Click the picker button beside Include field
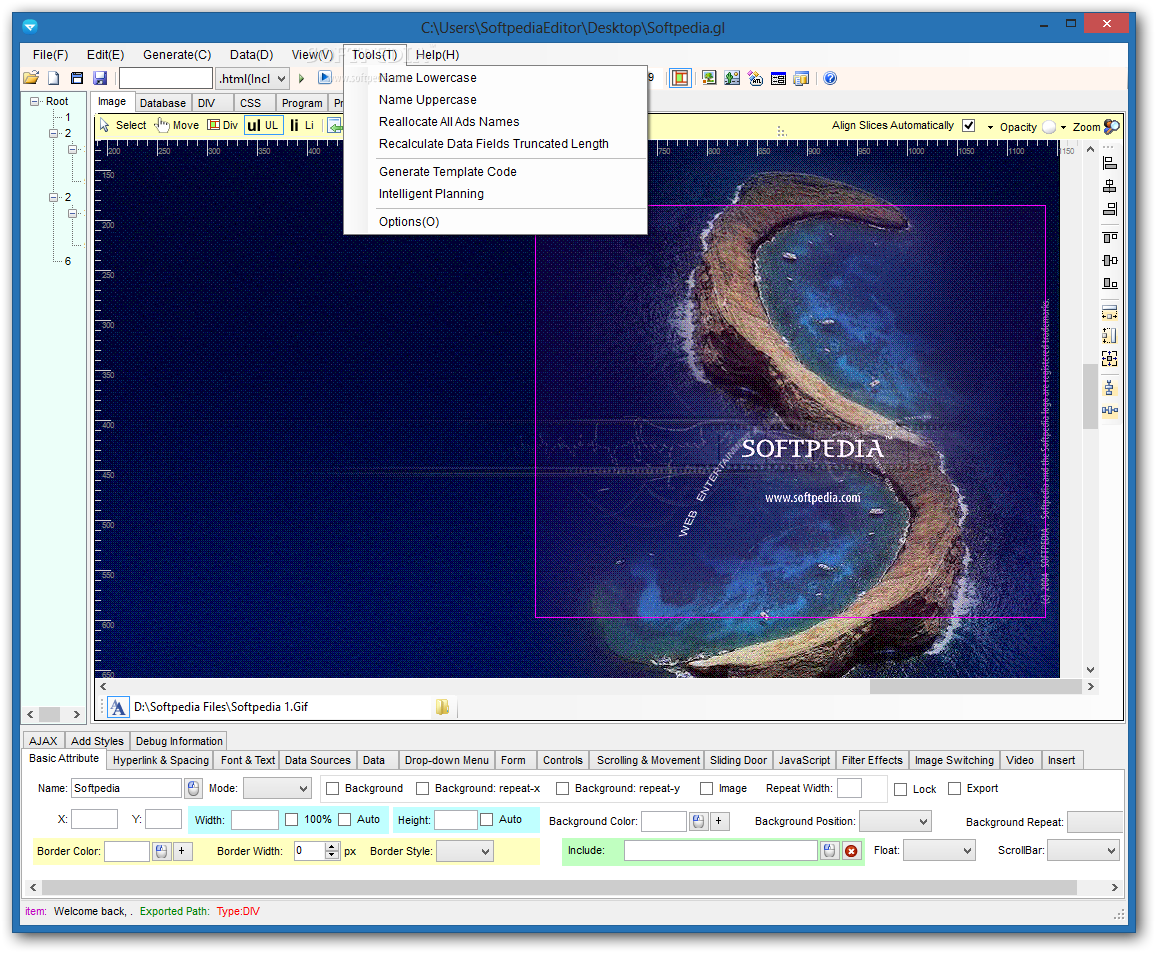This screenshot has width=1156, height=953. tap(829, 851)
